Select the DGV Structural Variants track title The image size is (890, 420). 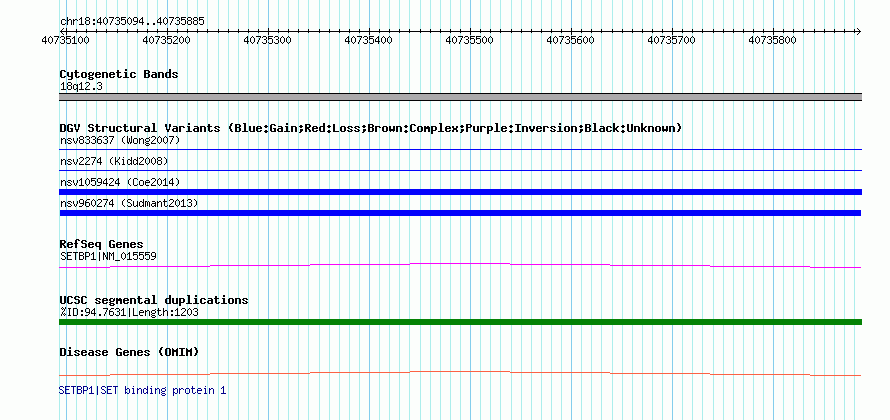click(x=371, y=128)
